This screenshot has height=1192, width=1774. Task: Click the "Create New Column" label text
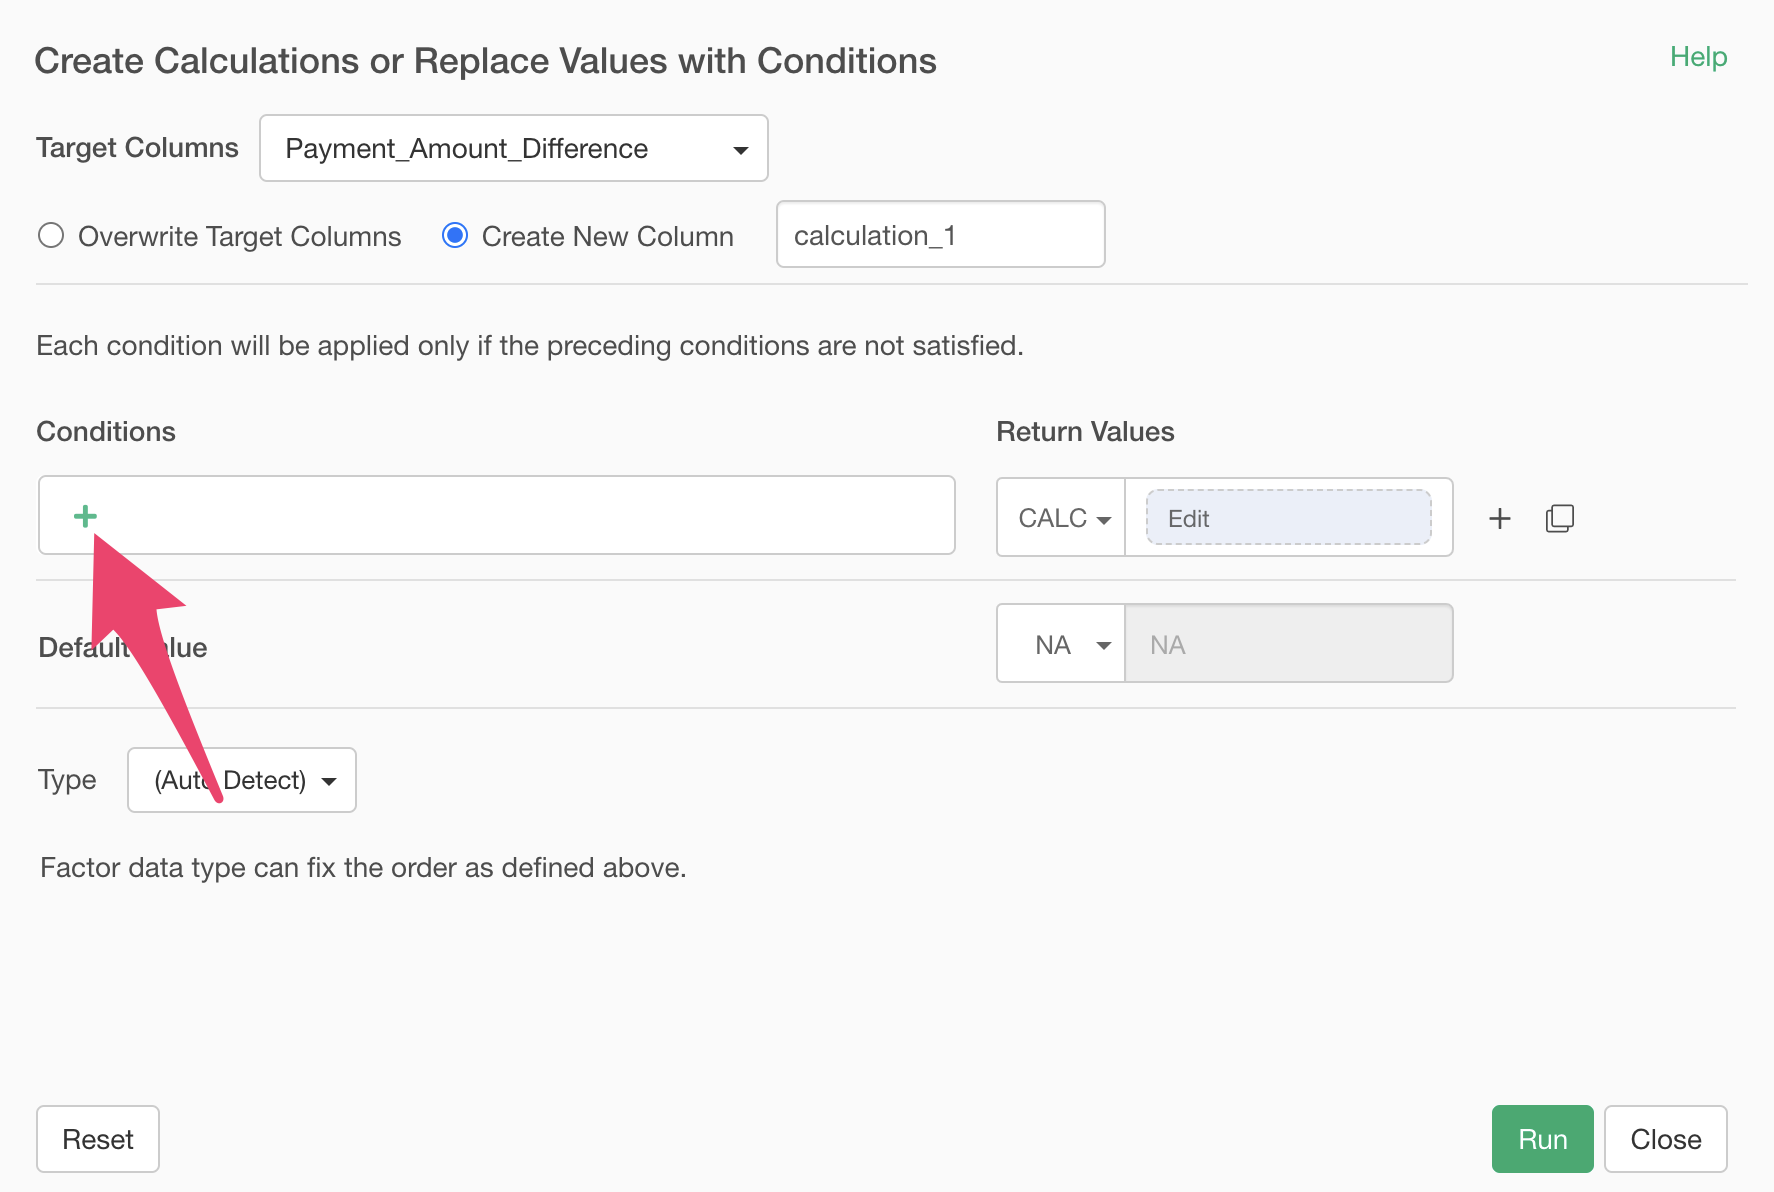pyautogui.click(x=607, y=237)
